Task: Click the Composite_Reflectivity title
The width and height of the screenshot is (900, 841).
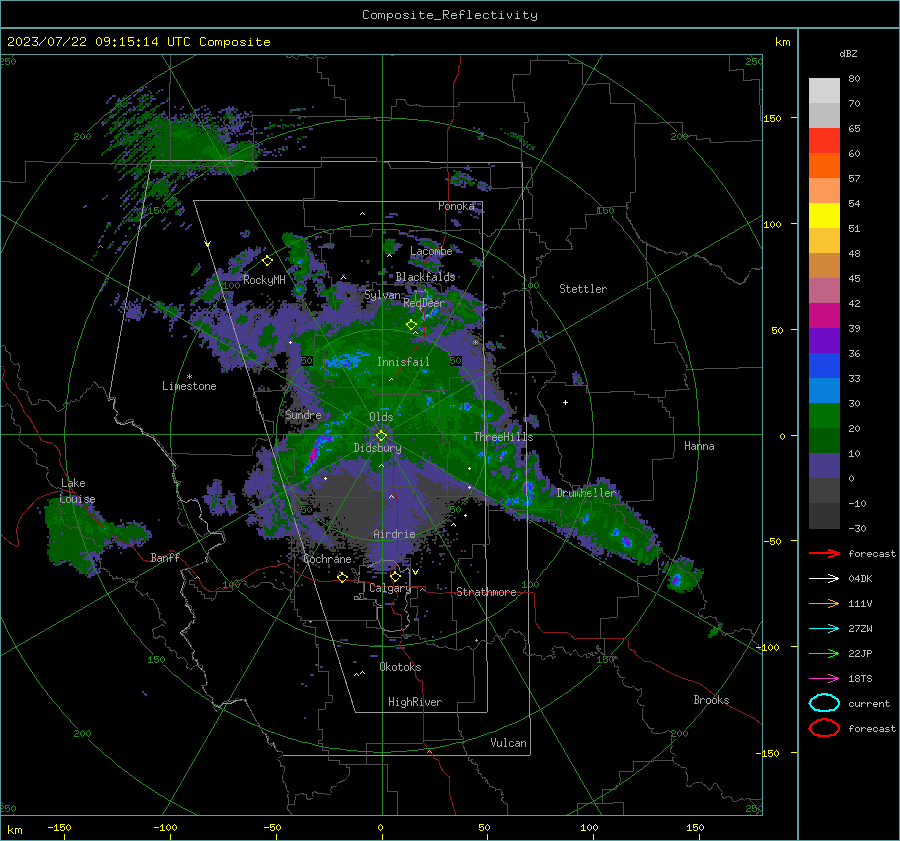Action: pos(450,15)
